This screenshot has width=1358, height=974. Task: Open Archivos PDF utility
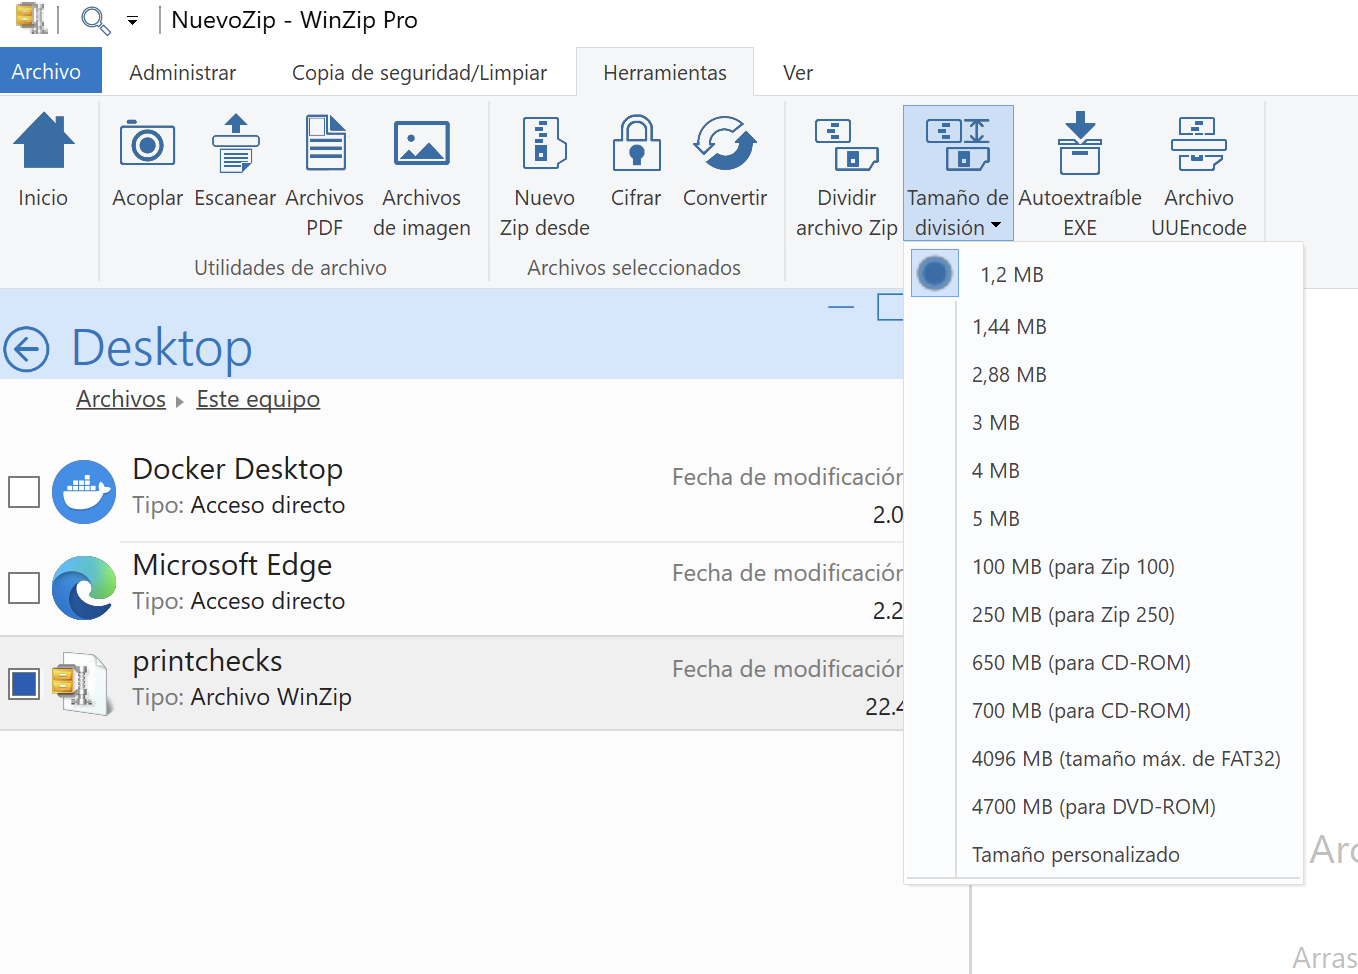(325, 175)
